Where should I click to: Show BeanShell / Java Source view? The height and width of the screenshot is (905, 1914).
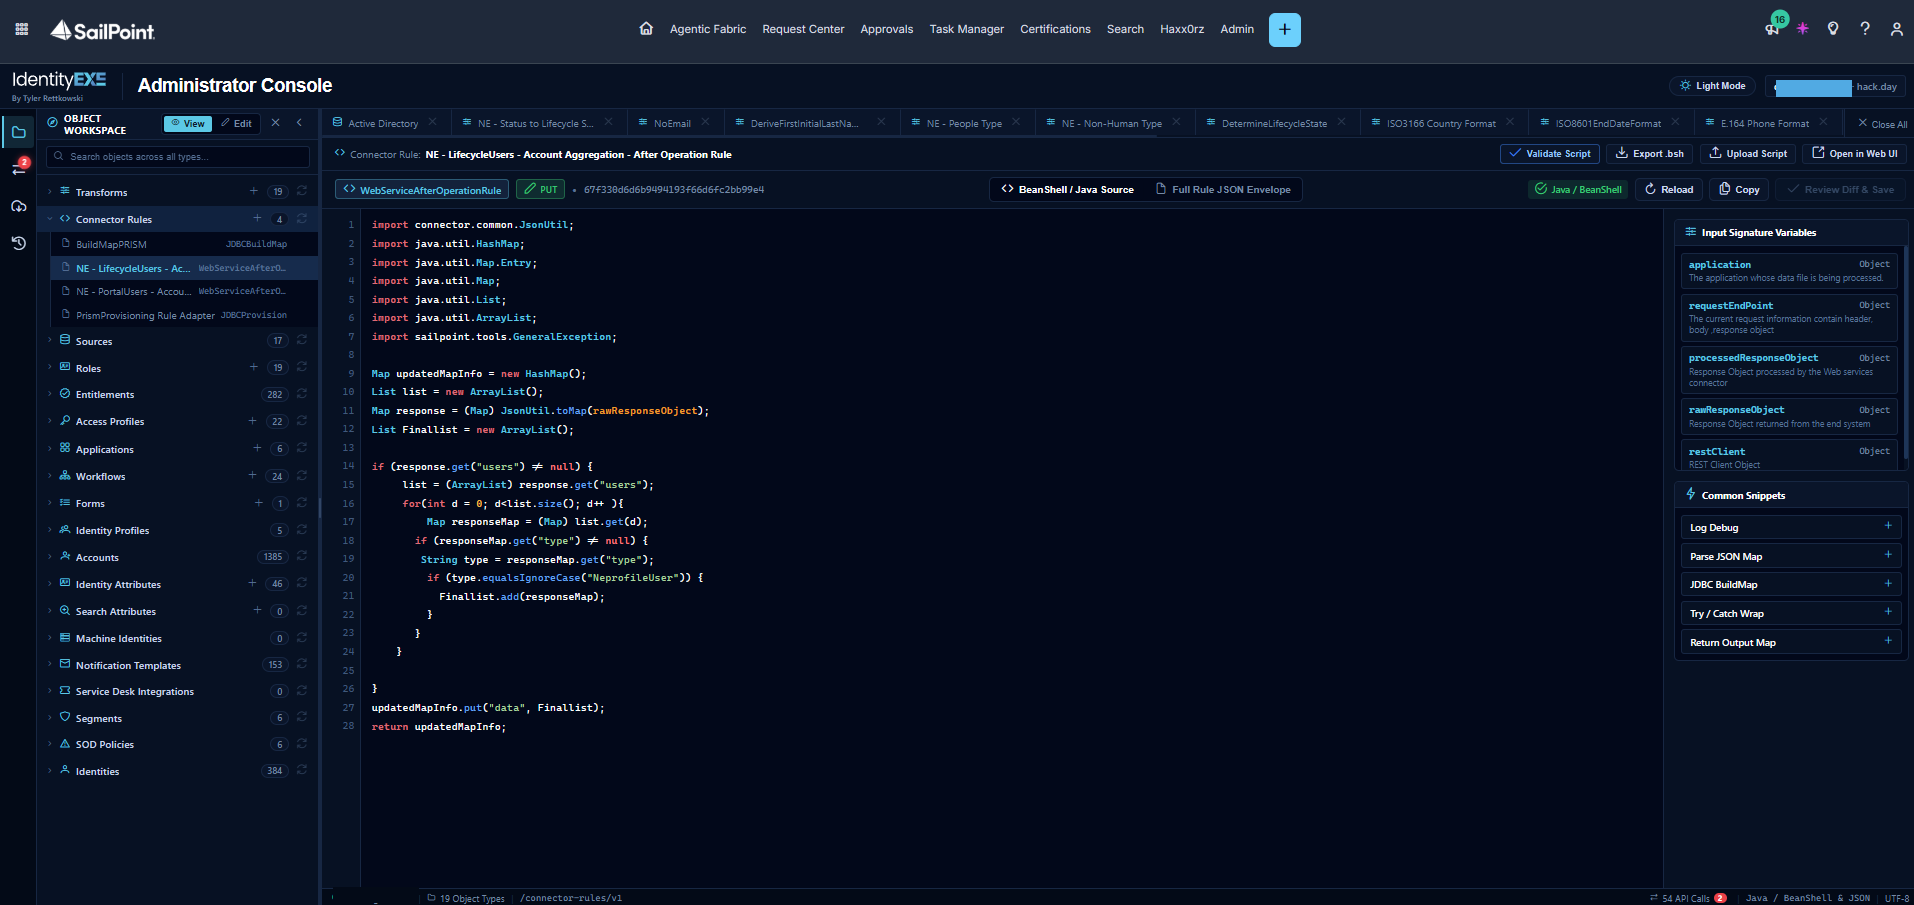[1067, 189]
